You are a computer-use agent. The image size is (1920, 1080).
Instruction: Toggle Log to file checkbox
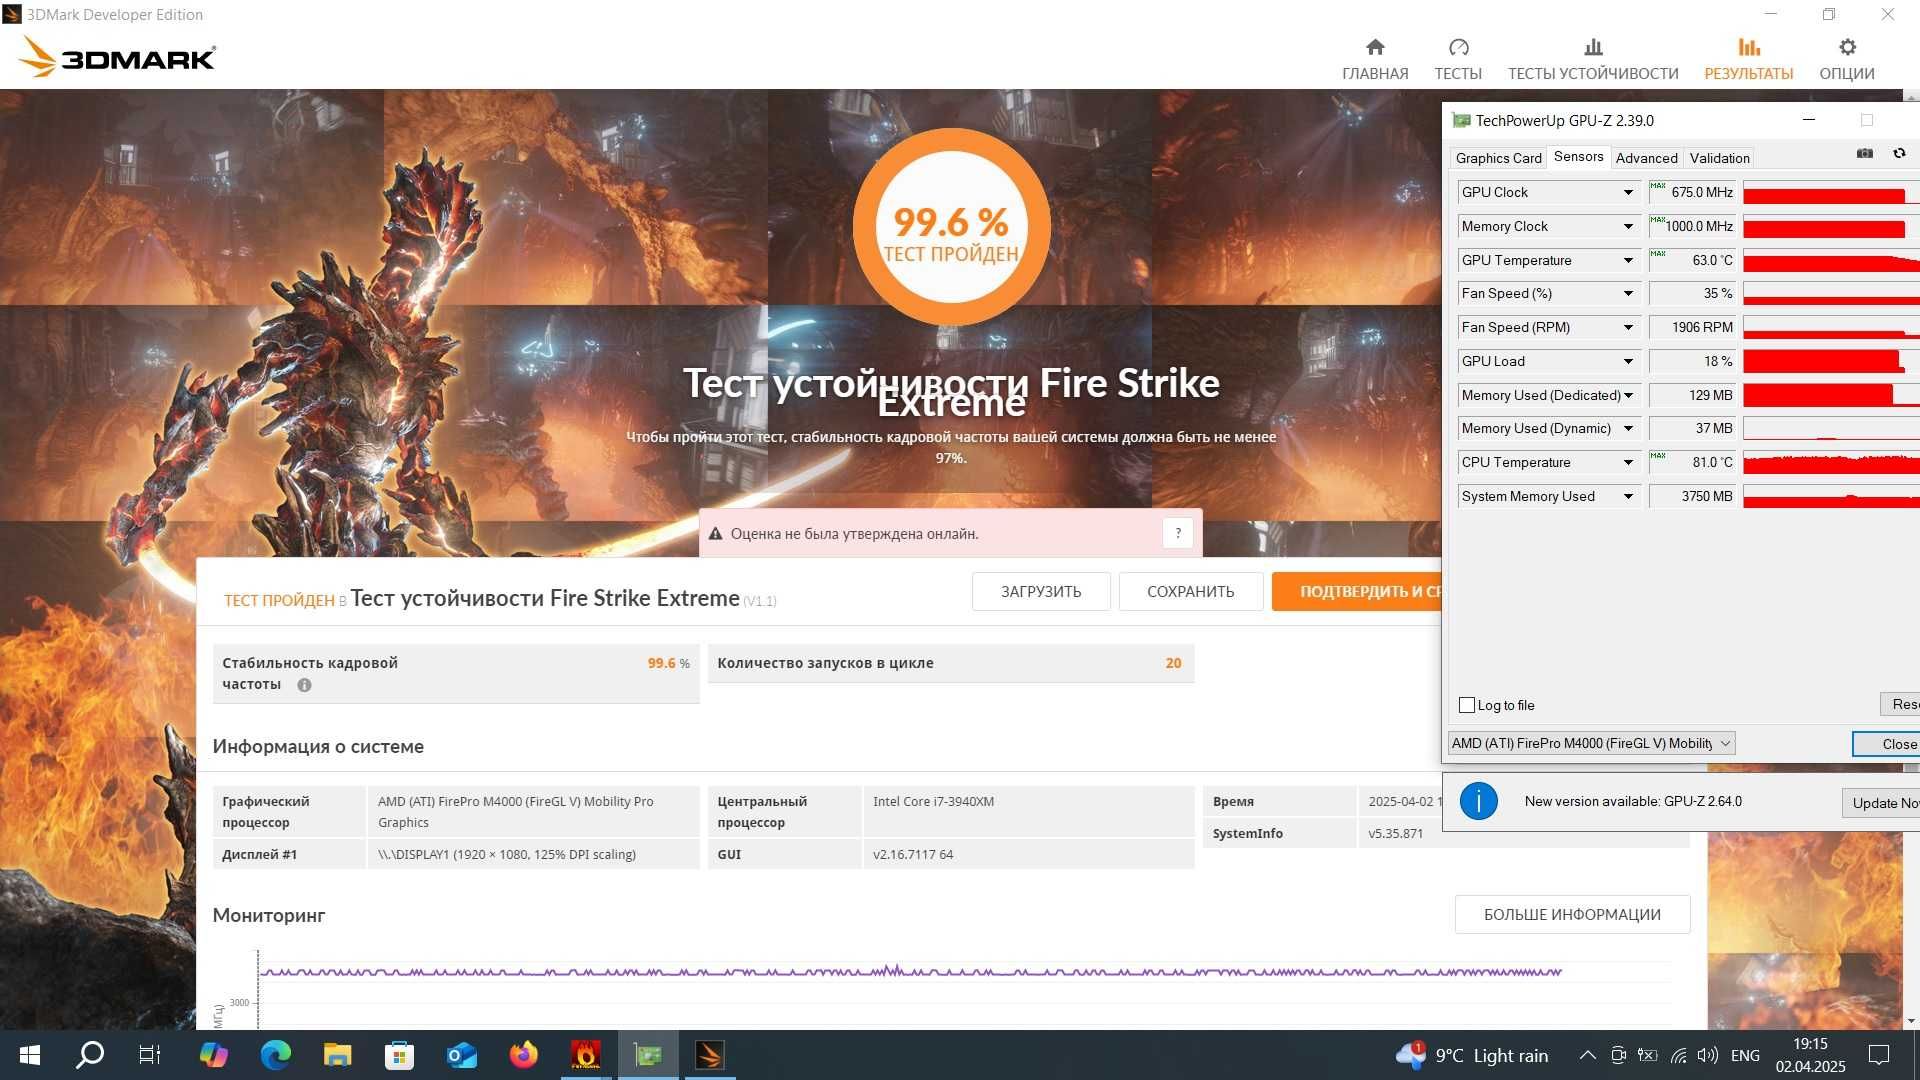(x=1467, y=705)
